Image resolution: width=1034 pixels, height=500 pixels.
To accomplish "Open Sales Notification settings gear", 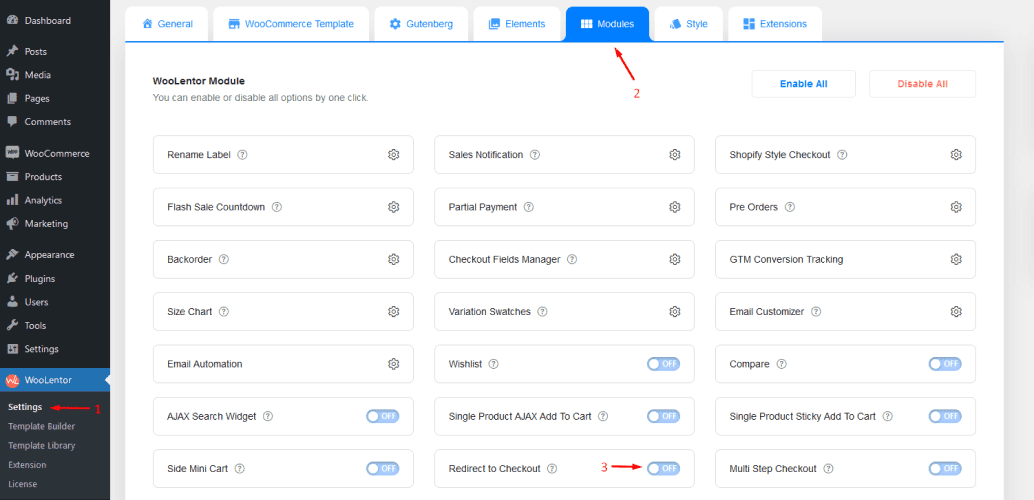I will (675, 154).
